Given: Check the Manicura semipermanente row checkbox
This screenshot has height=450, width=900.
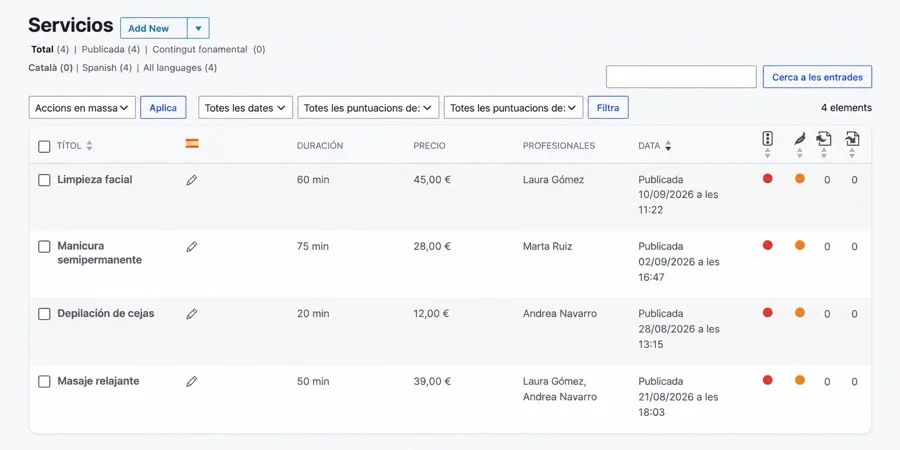Looking at the screenshot, I should [44, 247].
